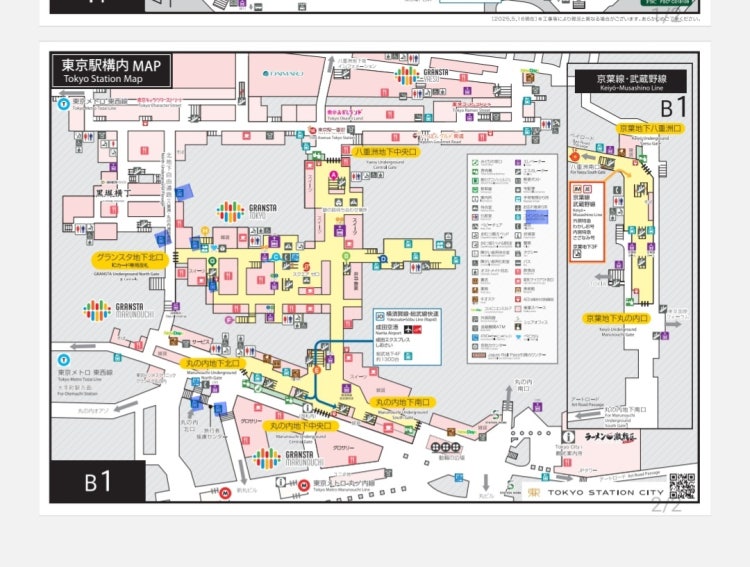Click the DAIMARU store logo

pos(283,74)
